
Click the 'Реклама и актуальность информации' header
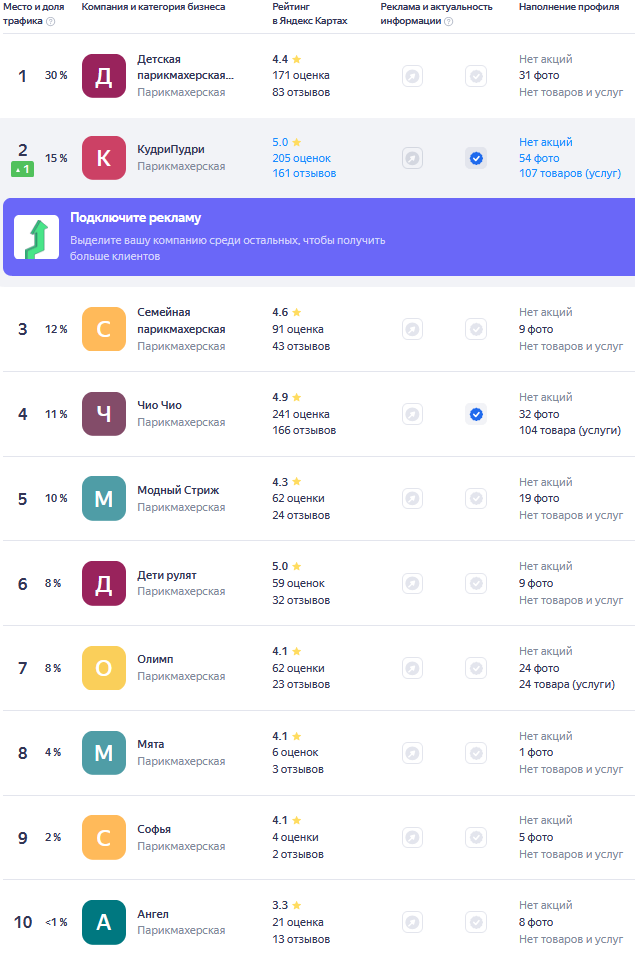437,13
